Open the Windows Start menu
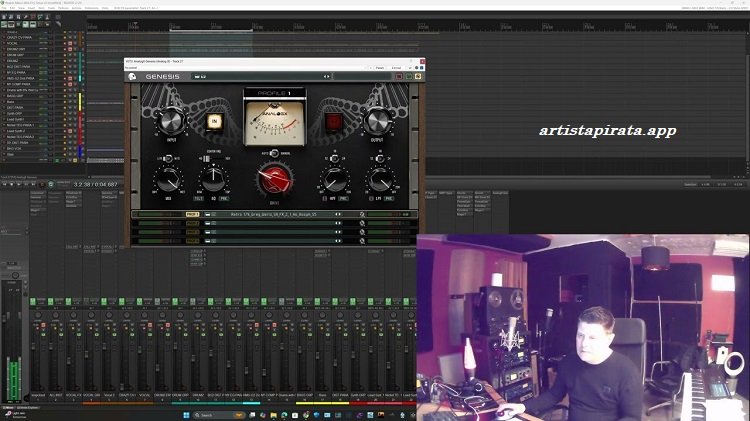The width and height of the screenshot is (750, 421). tap(186, 415)
